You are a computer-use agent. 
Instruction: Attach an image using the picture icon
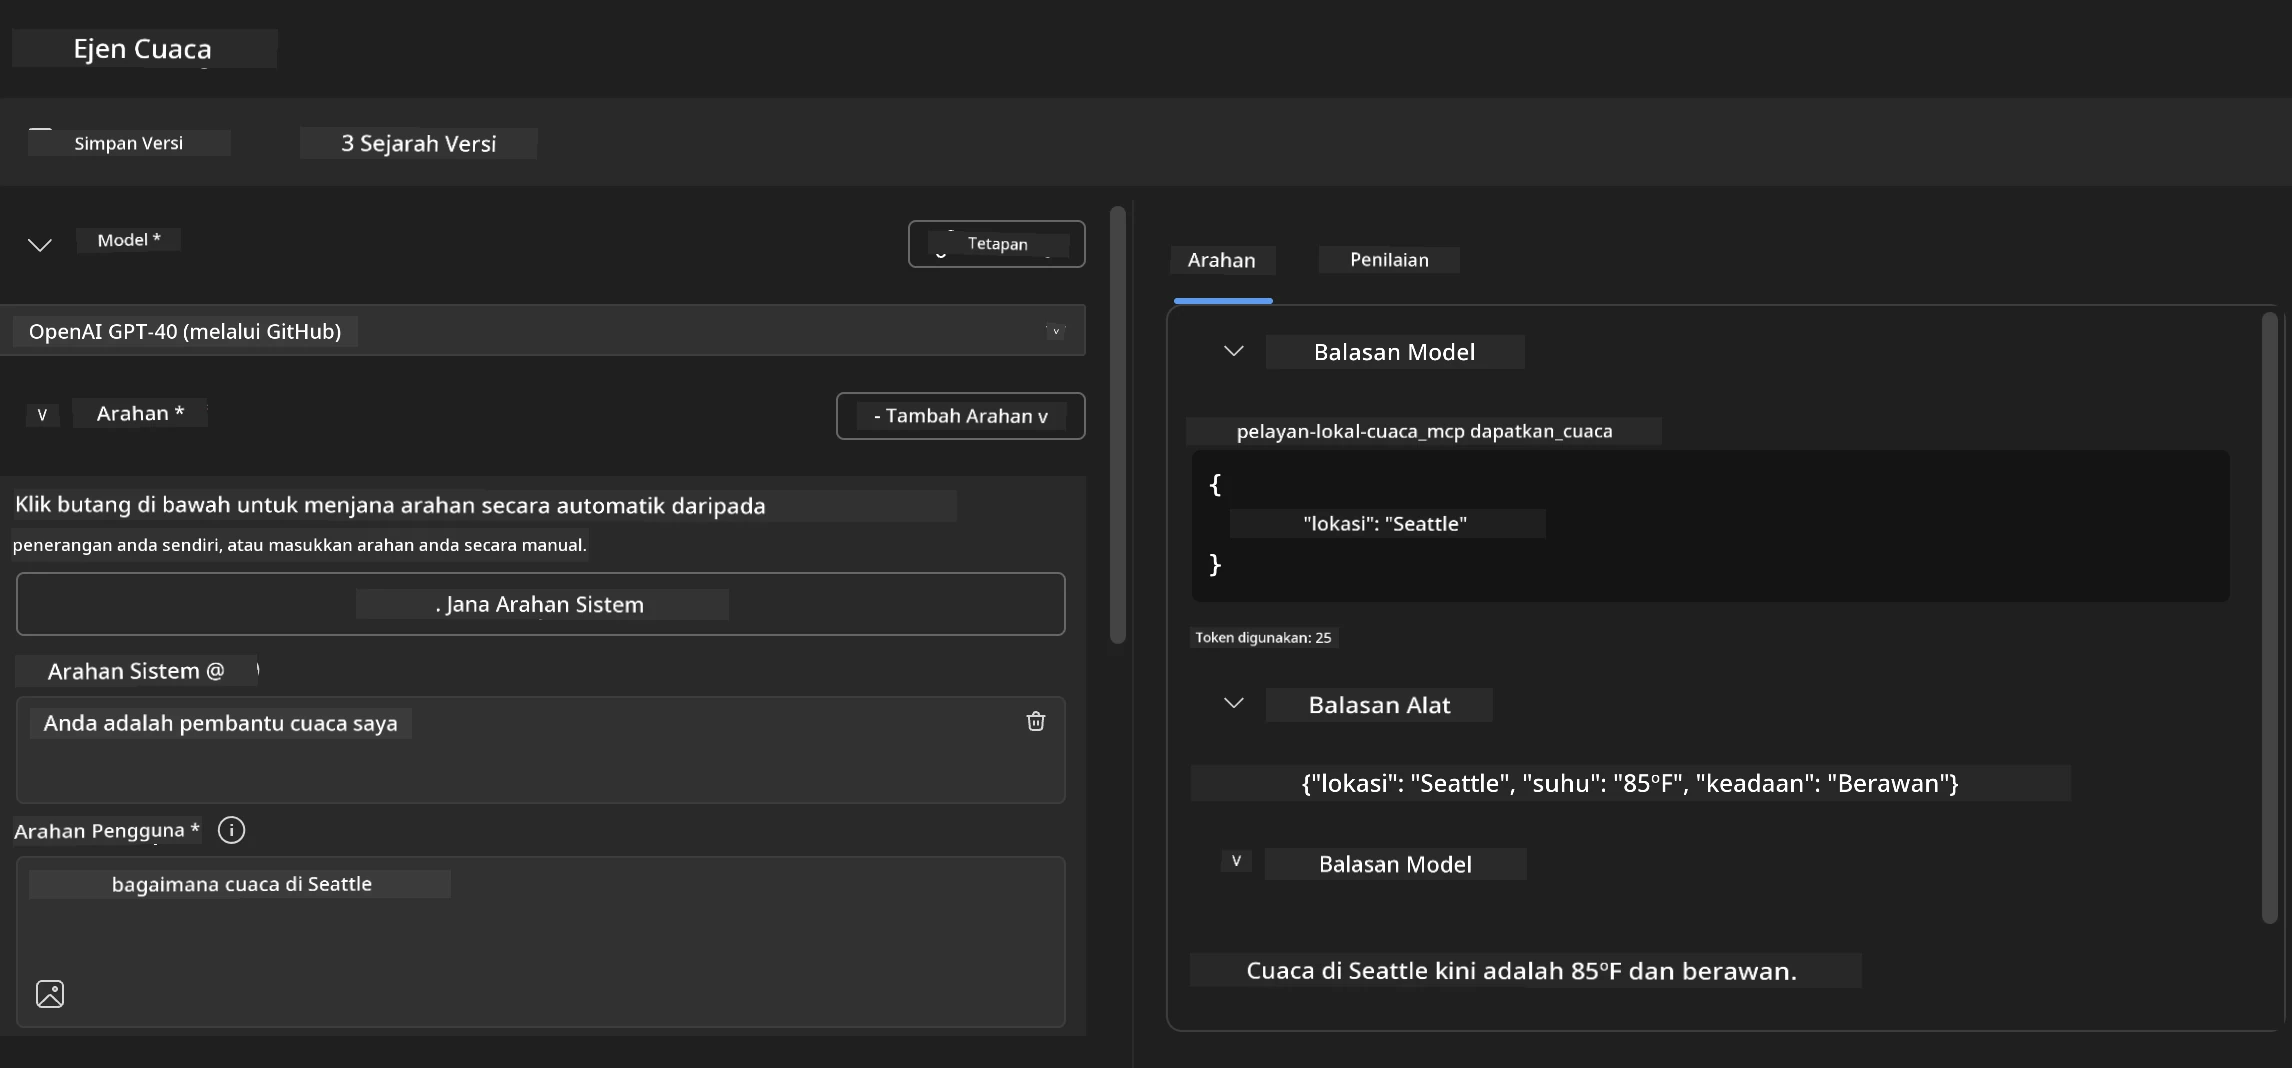click(x=50, y=993)
